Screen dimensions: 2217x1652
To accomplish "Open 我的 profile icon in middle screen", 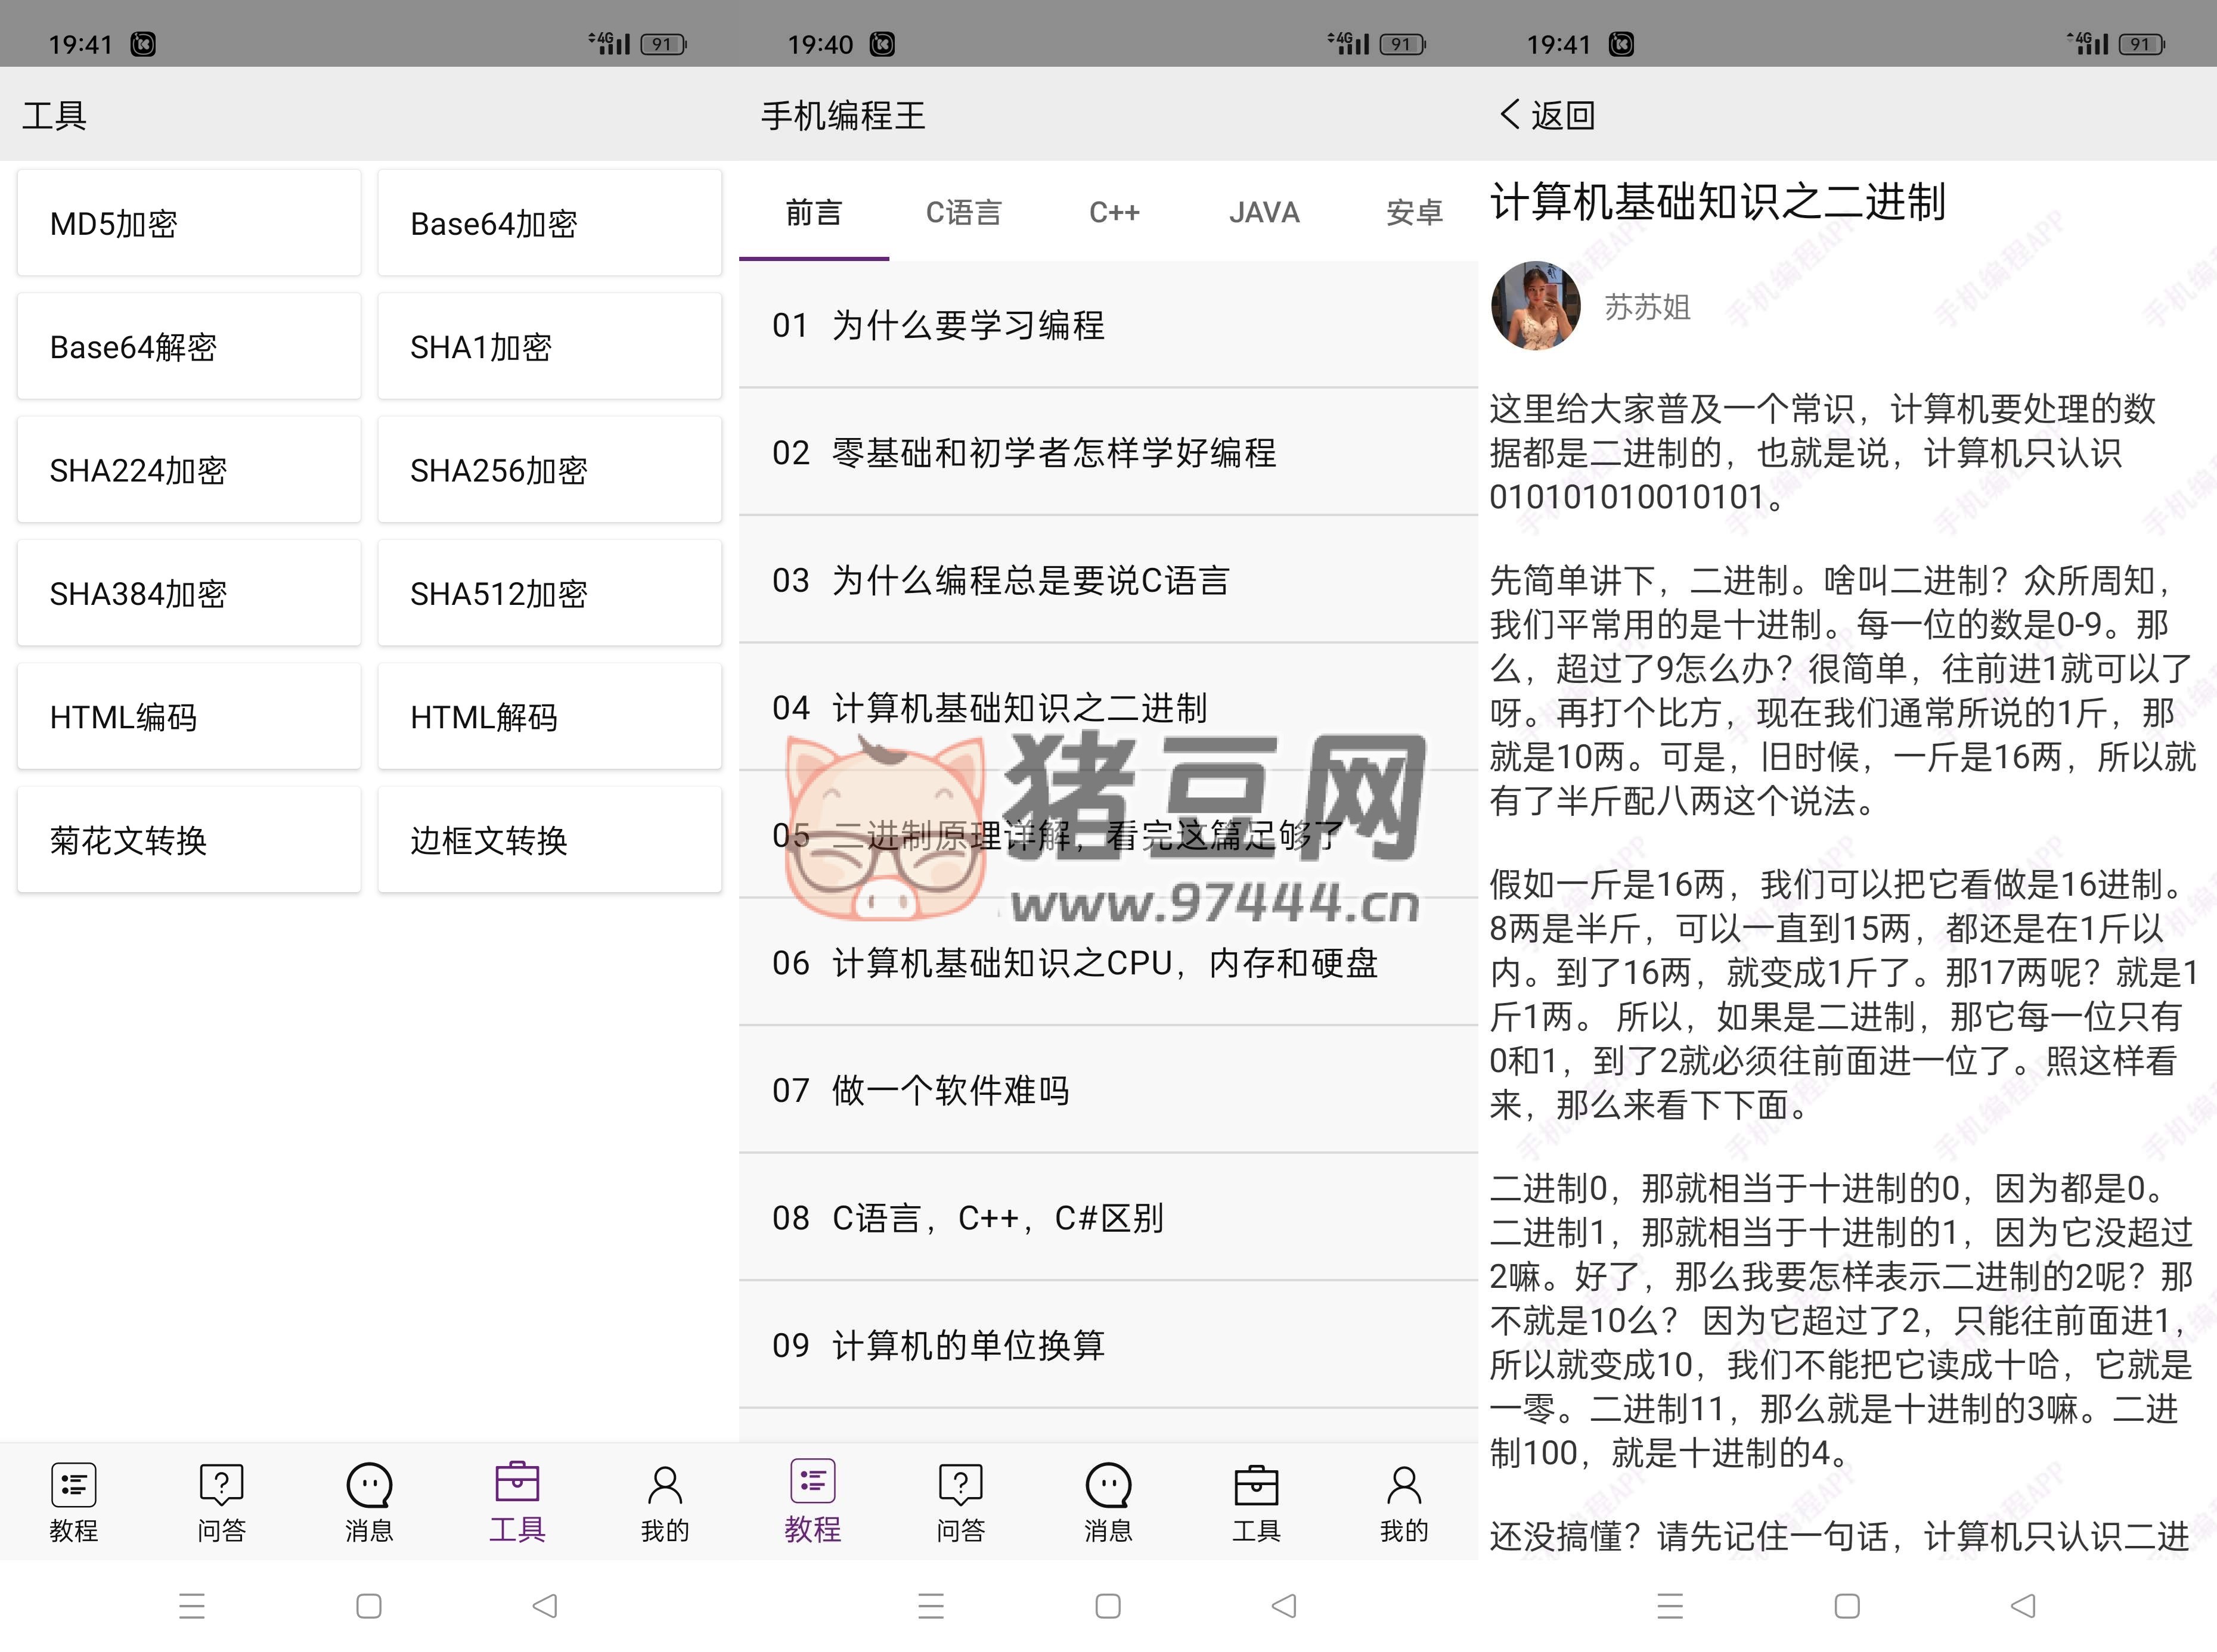I will (x=1404, y=1486).
